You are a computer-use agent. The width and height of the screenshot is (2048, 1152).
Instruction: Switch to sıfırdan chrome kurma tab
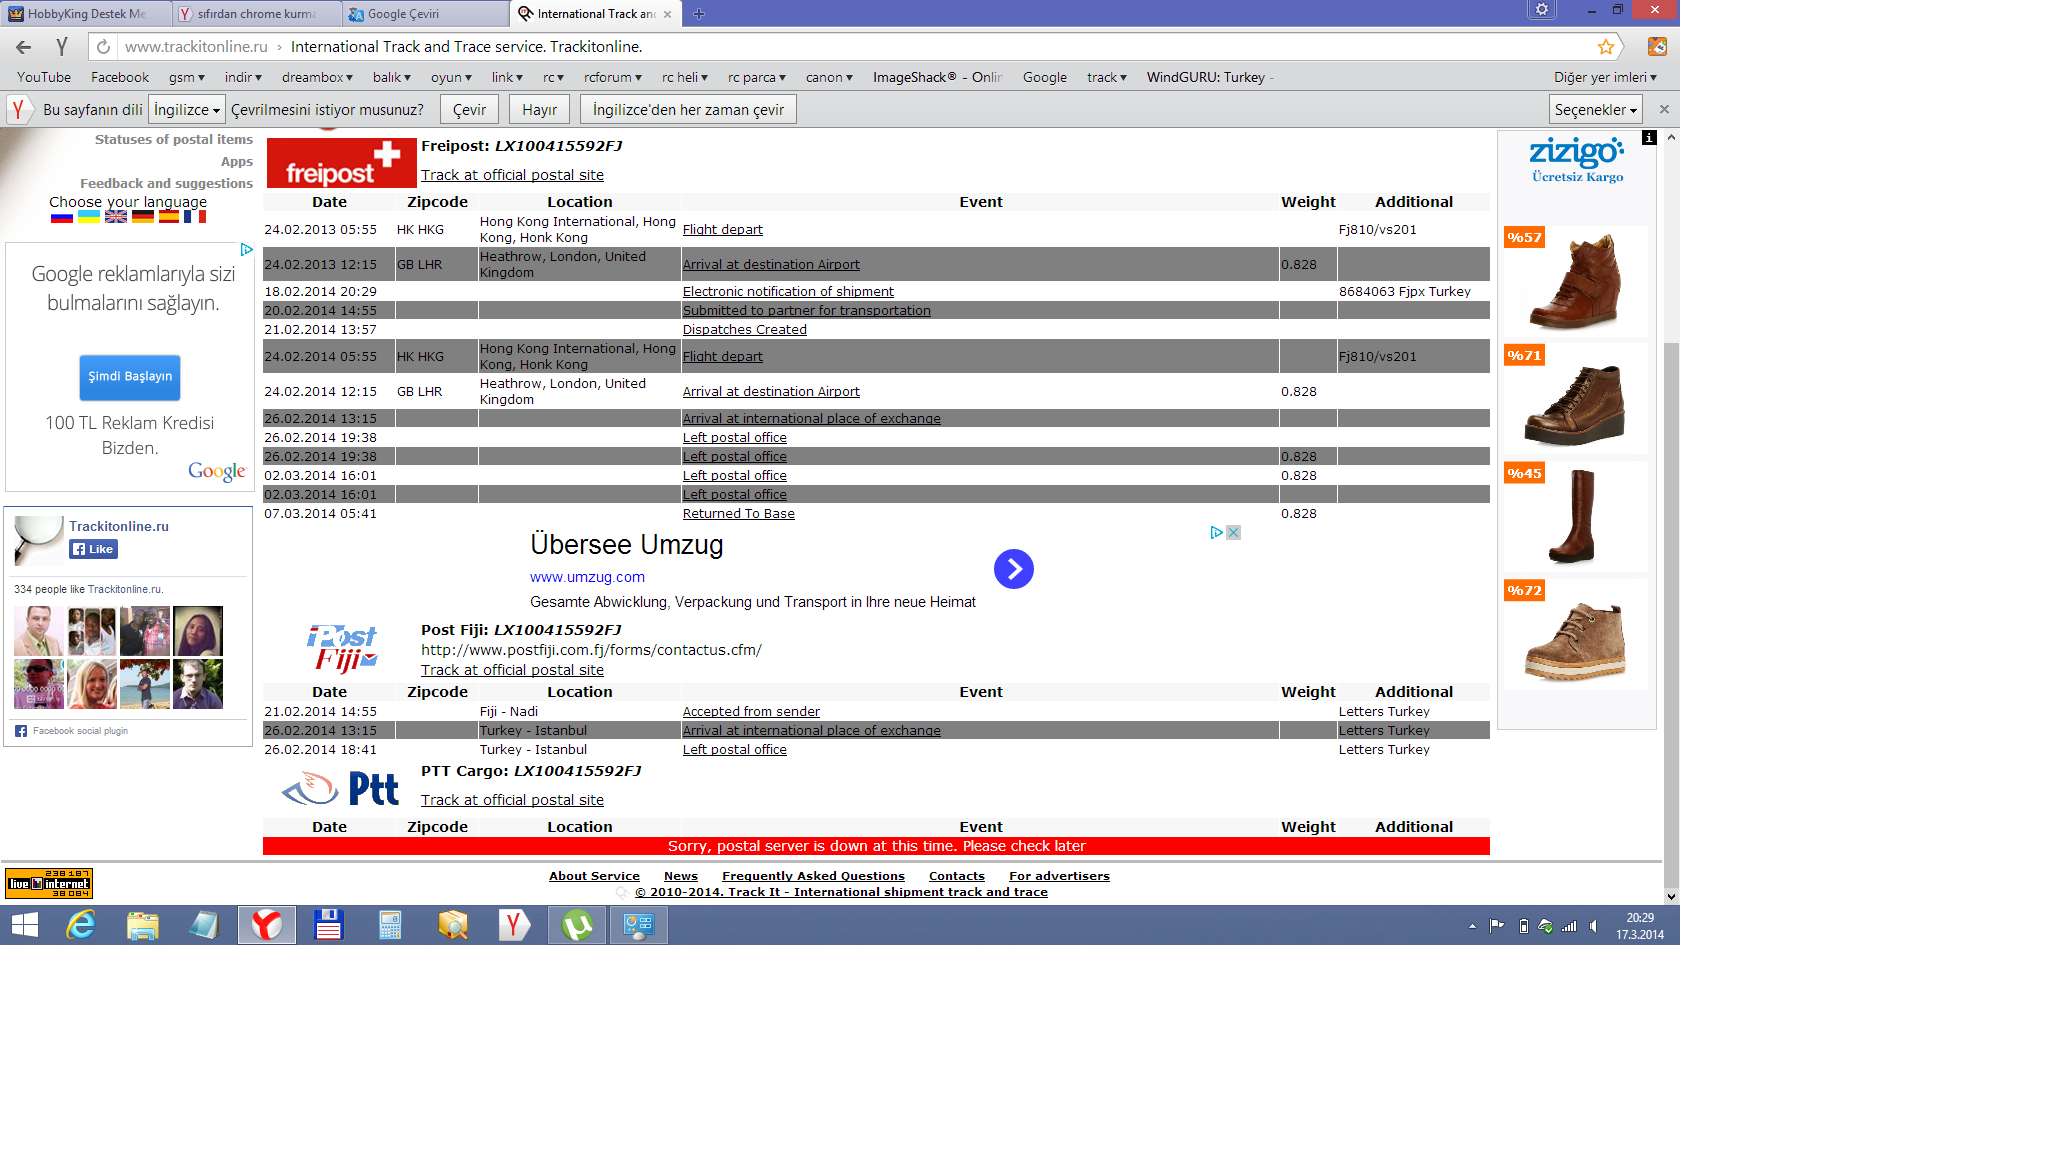(256, 14)
